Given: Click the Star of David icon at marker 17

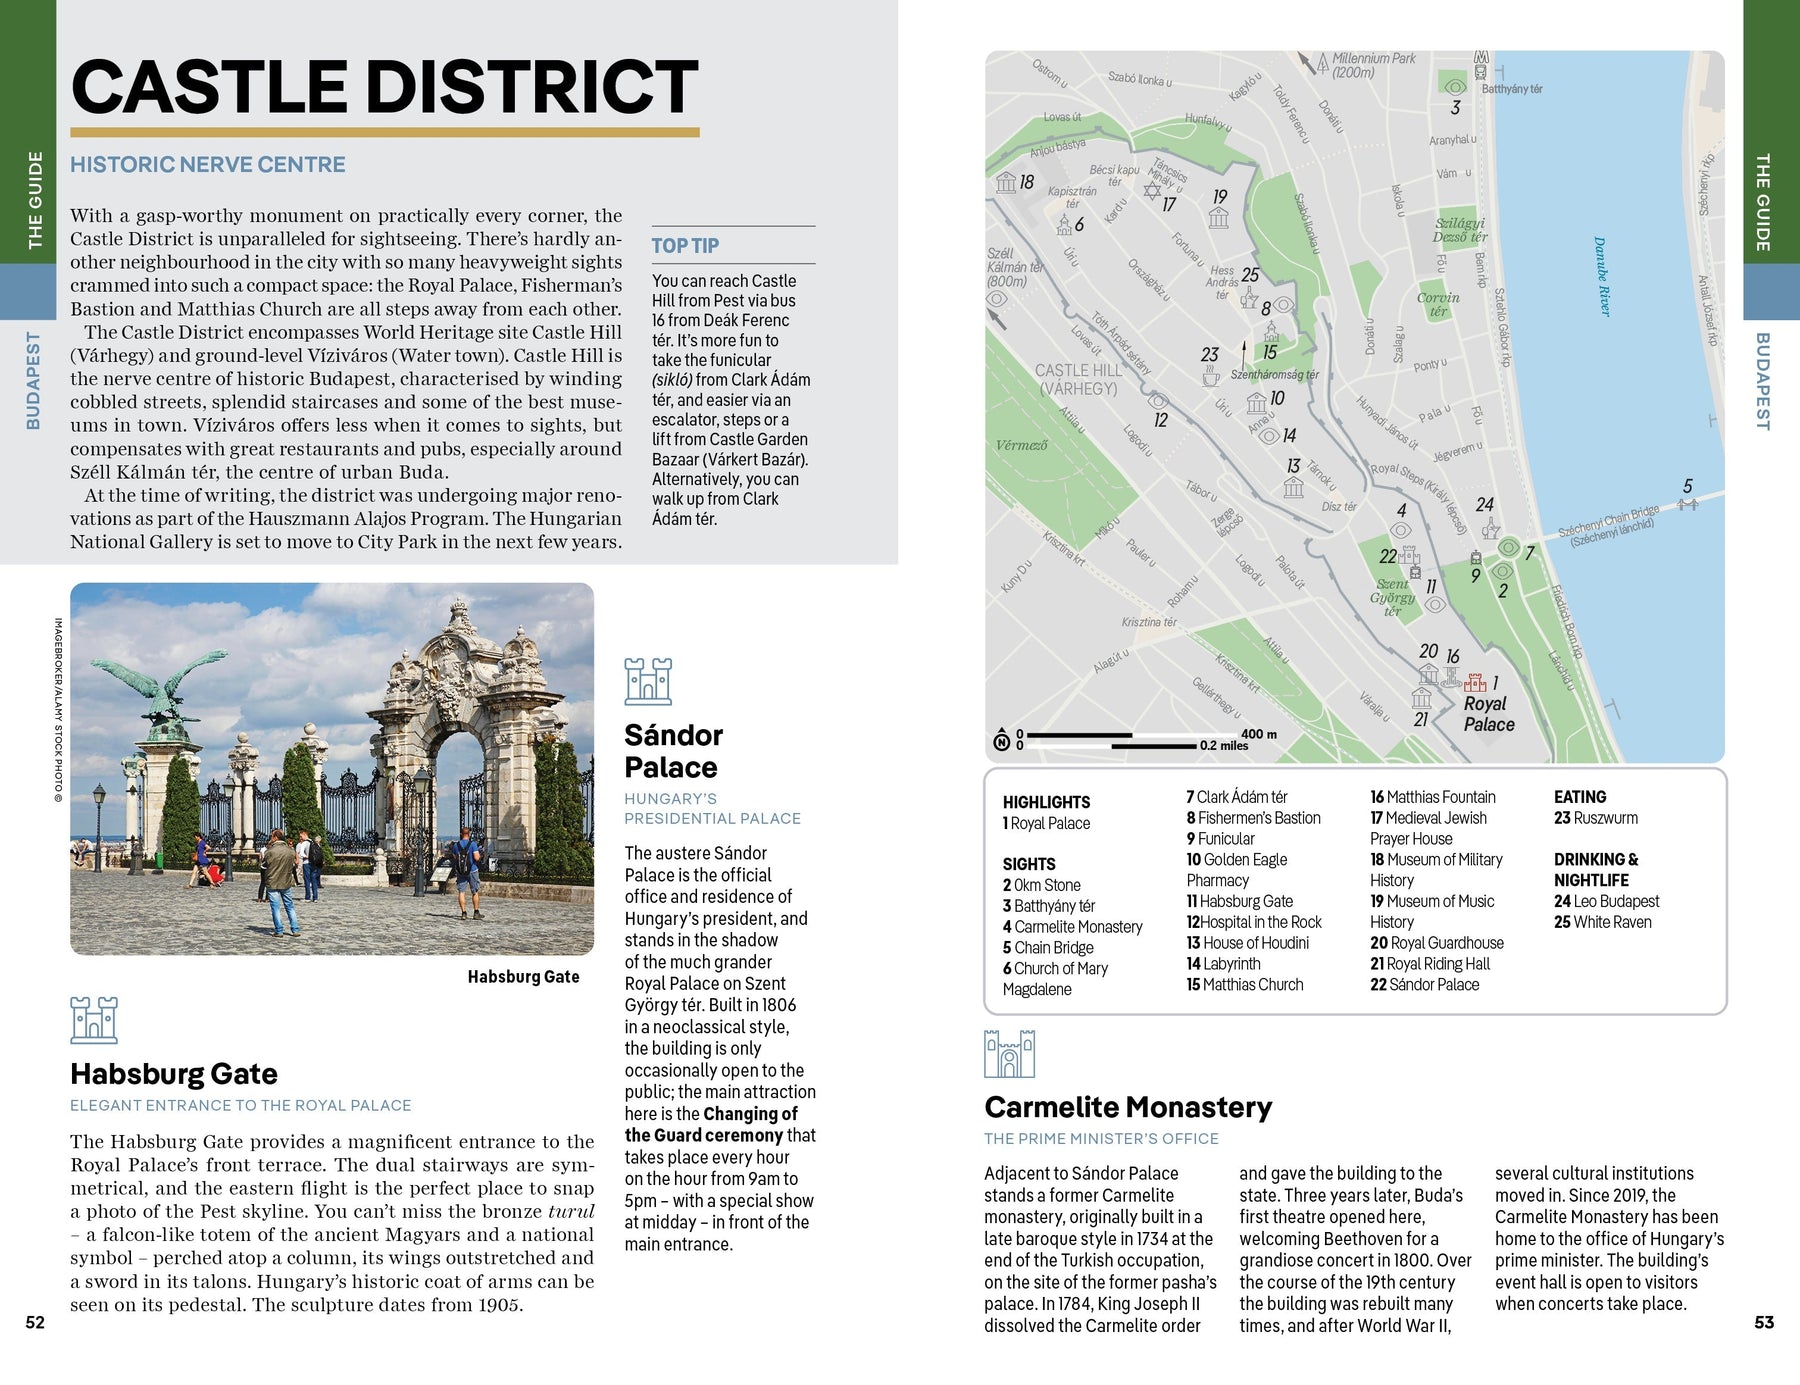Looking at the screenshot, I should tap(1153, 190).
